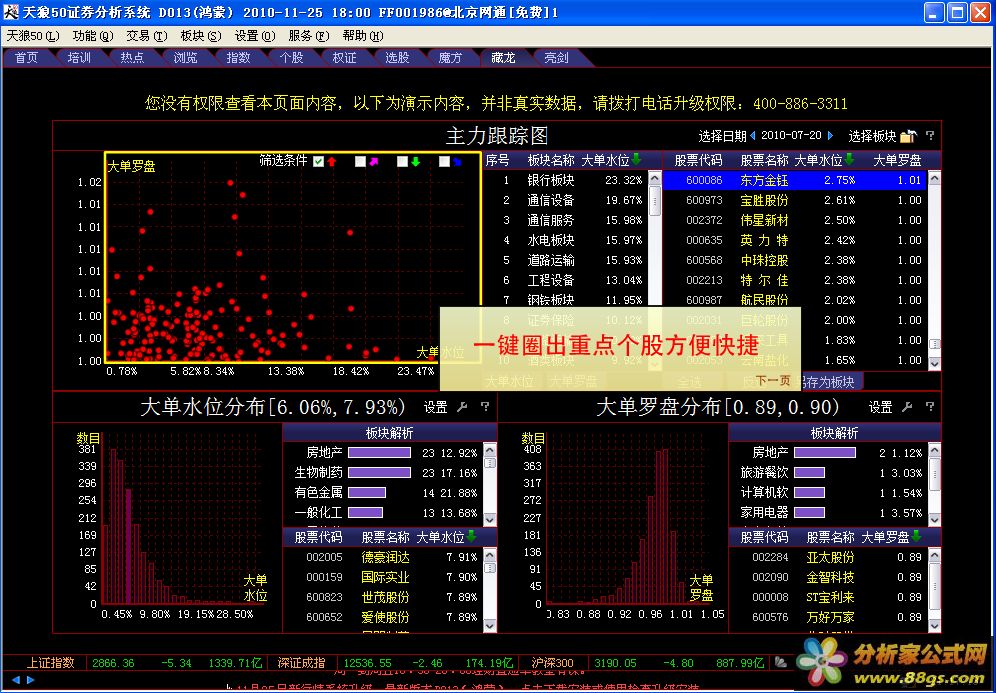Click the left blue arrow on the news ticker

click(x=16, y=680)
